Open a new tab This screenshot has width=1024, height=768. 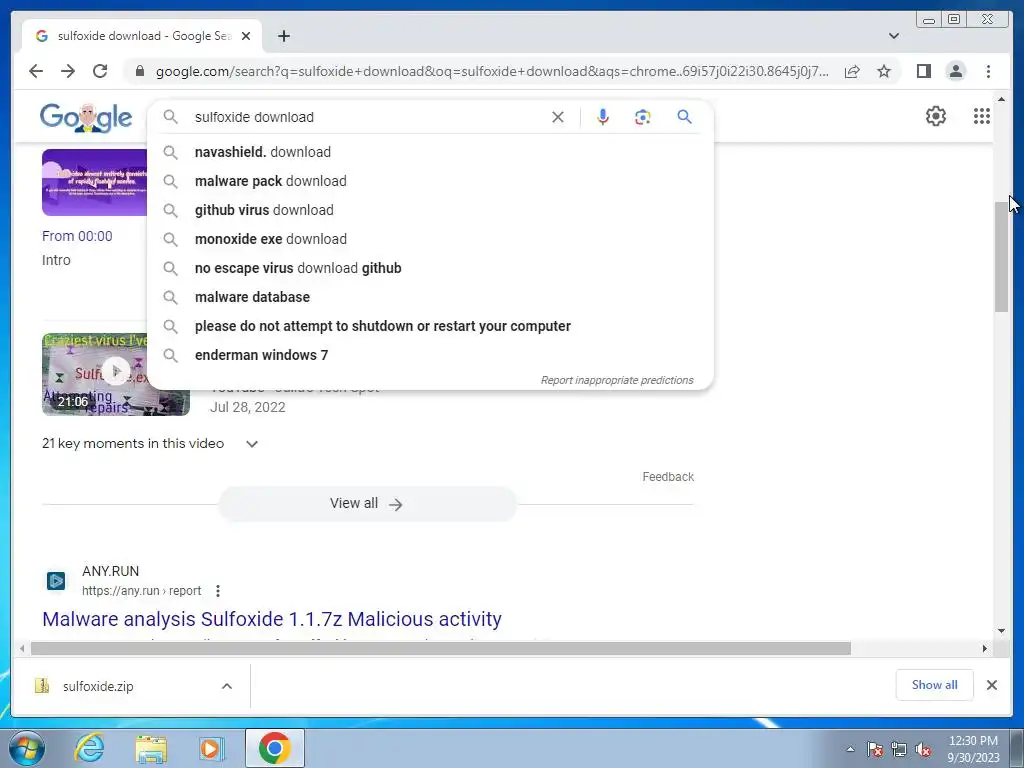[x=283, y=36]
